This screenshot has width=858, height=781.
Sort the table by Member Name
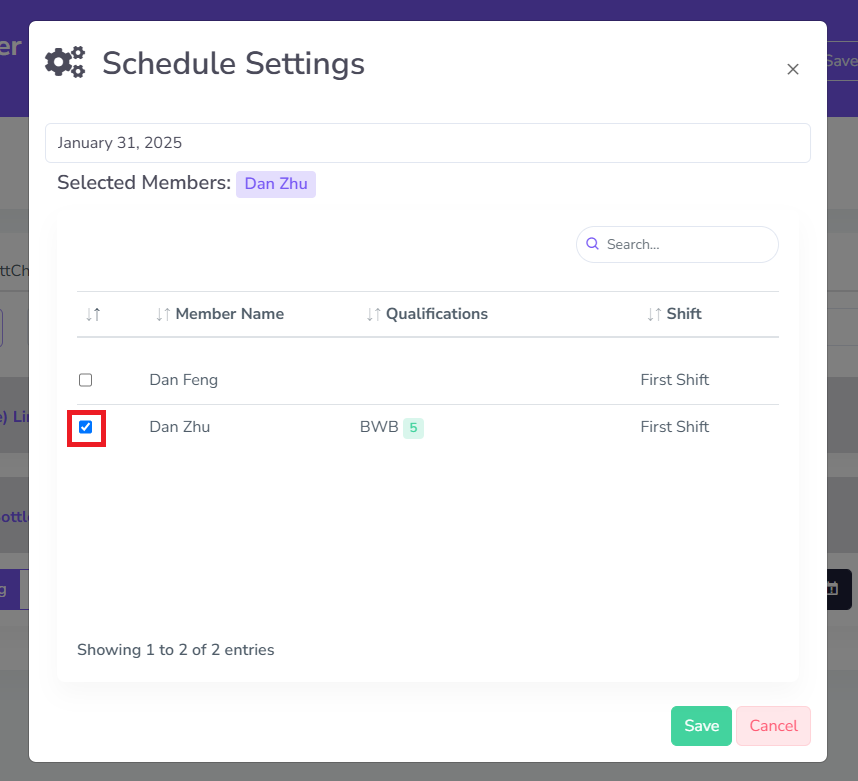(229, 314)
